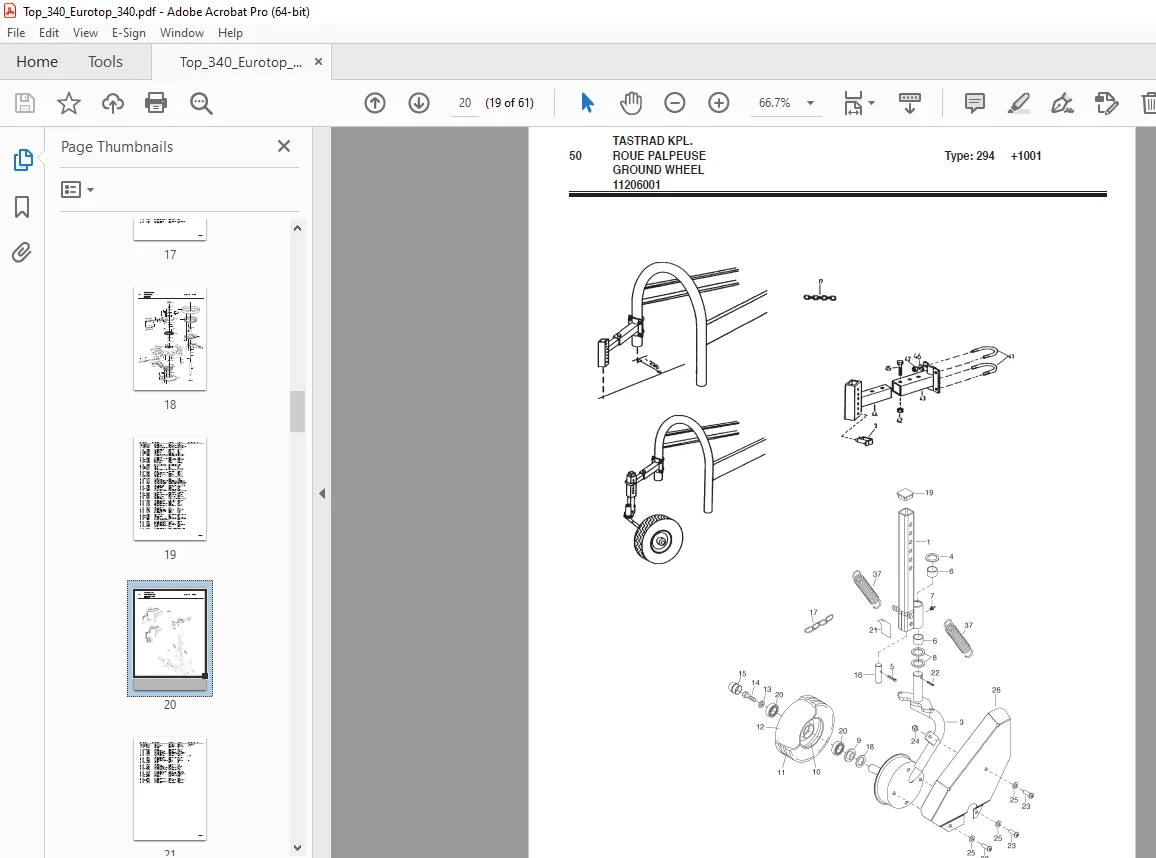
Task: Open the Sign document tool
Action: coord(1062,103)
